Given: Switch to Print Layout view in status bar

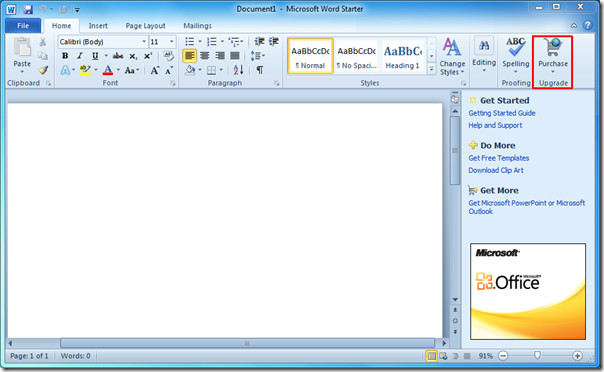Looking at the screenshot, I should point(431,356).
